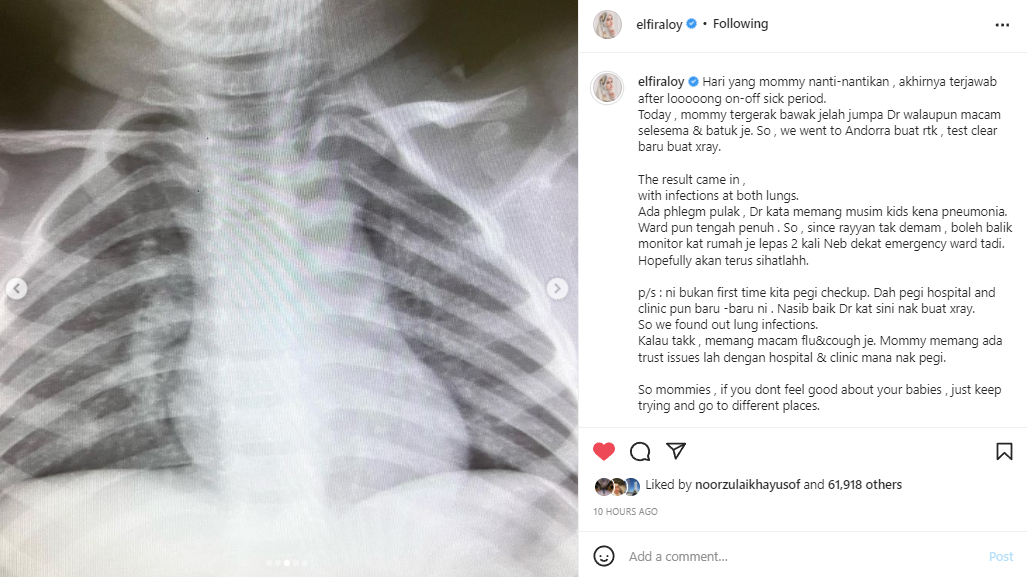Open the emoji picker smiley icon

coord(604,556)
